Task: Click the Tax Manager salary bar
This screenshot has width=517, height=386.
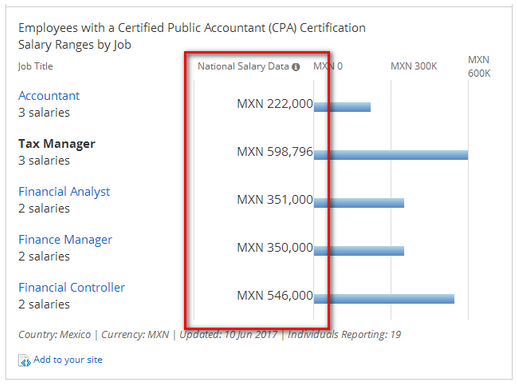Action: [x=391, y=155]
